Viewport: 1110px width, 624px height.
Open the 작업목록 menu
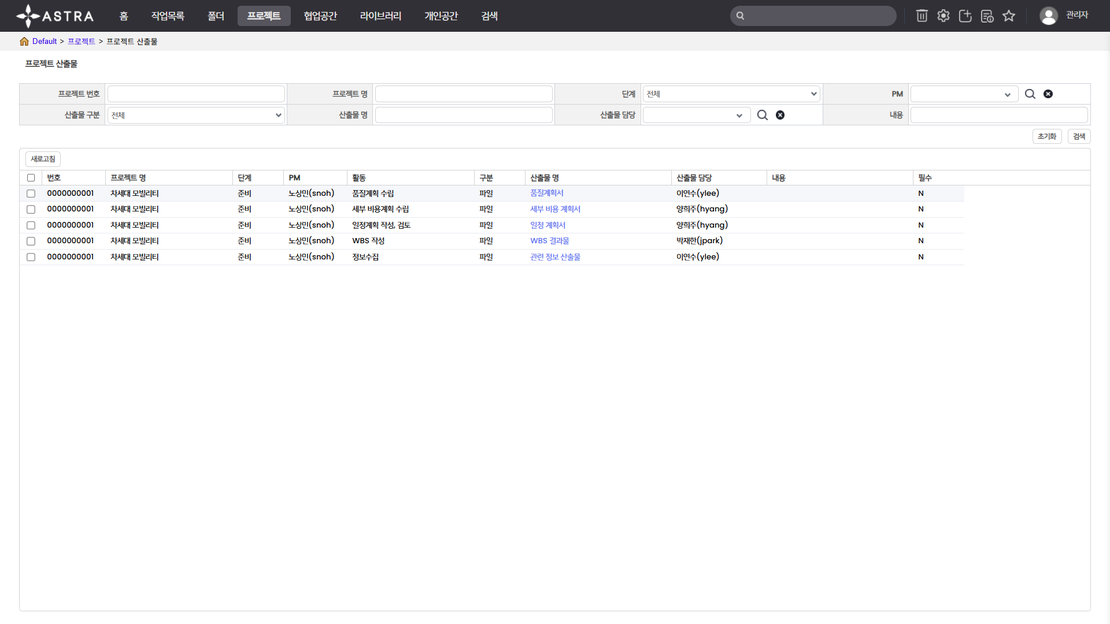click(x=168, y=16)
